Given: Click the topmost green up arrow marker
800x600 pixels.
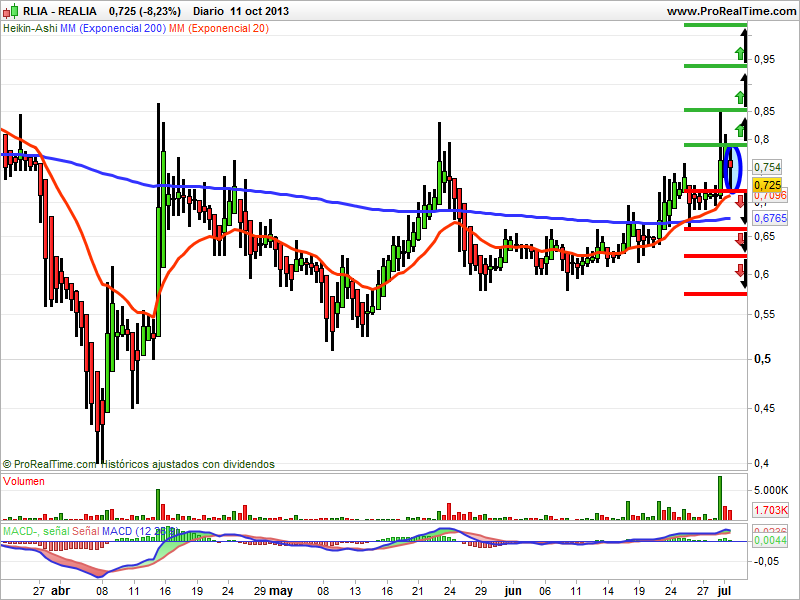Looking at the screenshot, I should 740,52.
